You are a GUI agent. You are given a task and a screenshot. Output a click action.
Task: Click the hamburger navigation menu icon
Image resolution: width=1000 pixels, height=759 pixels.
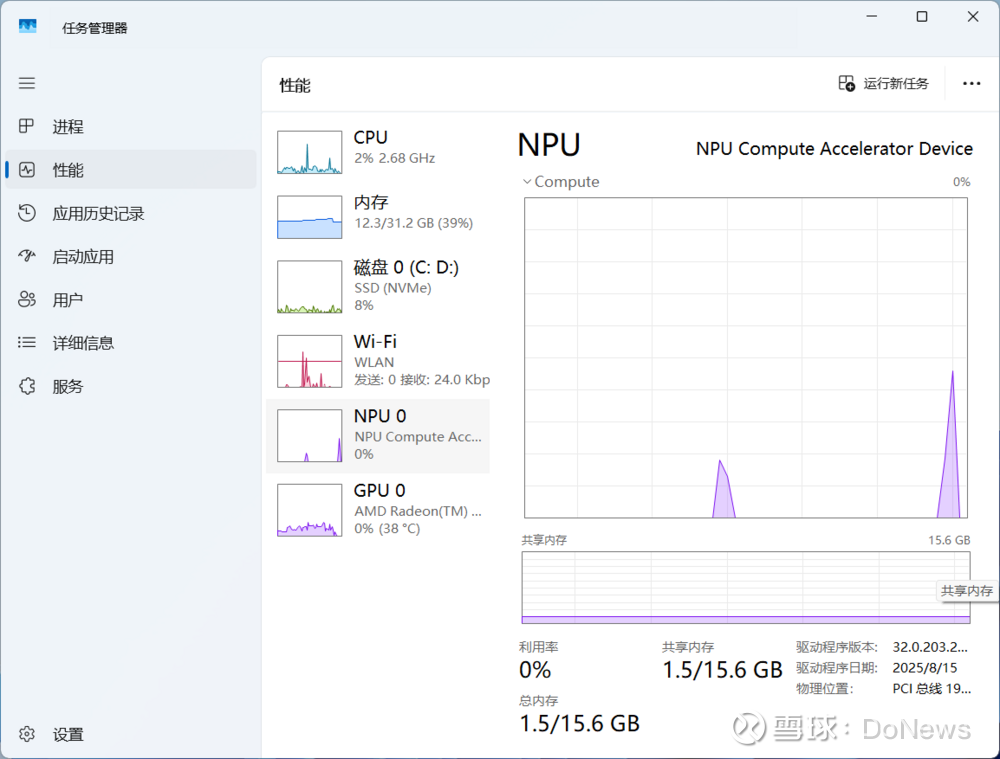27,84
